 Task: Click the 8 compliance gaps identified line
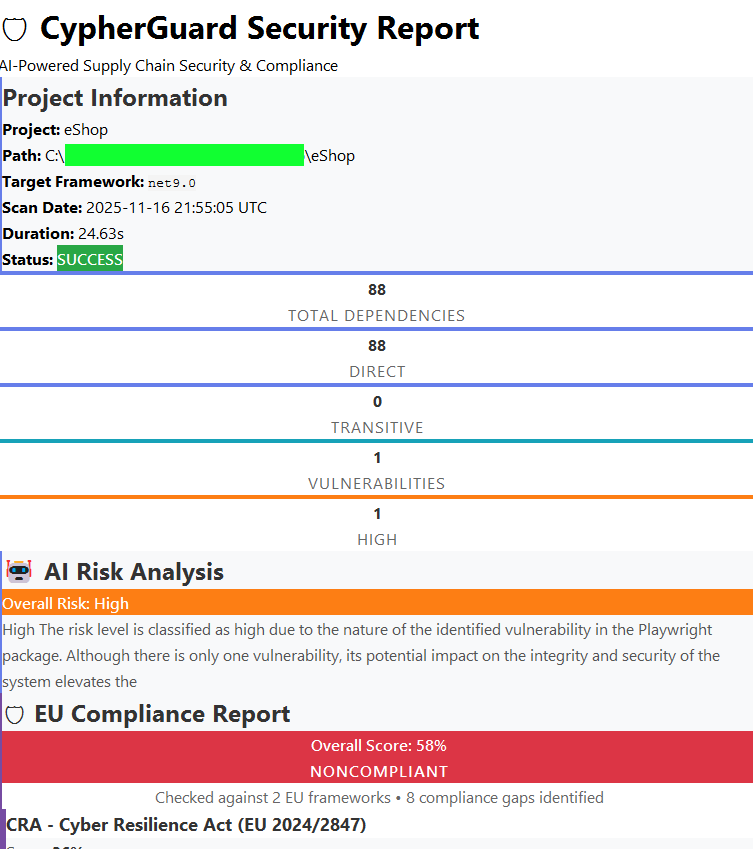pos(379,798)
